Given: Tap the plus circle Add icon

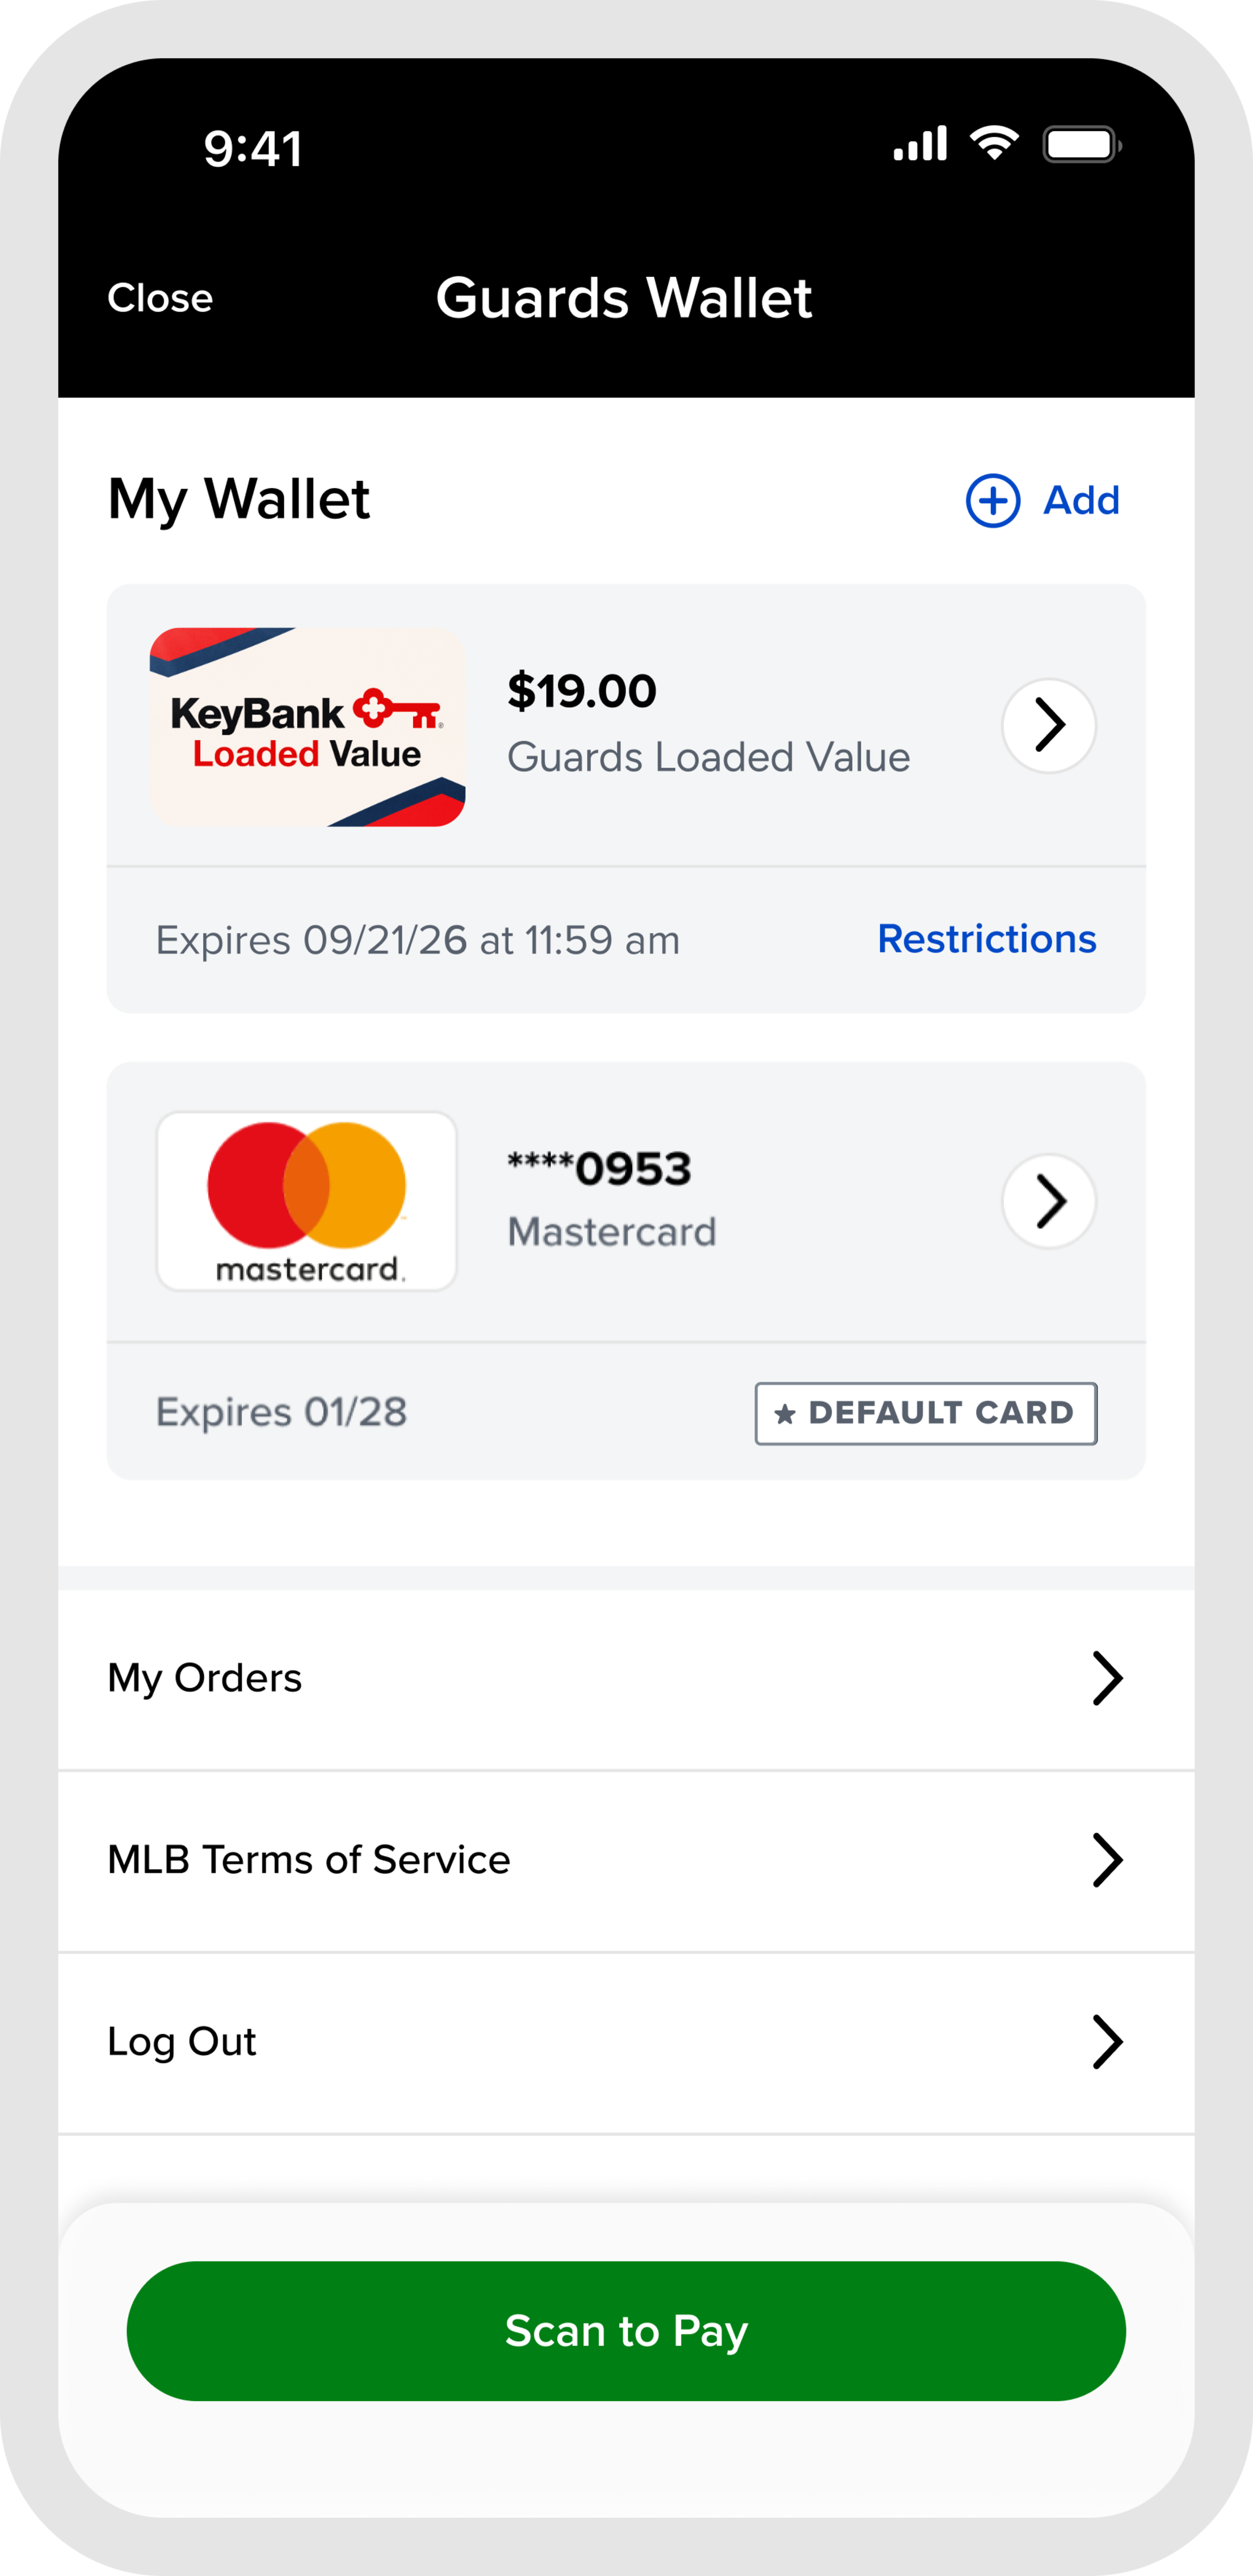Looking at the screenshot, I should click(992, 500).
